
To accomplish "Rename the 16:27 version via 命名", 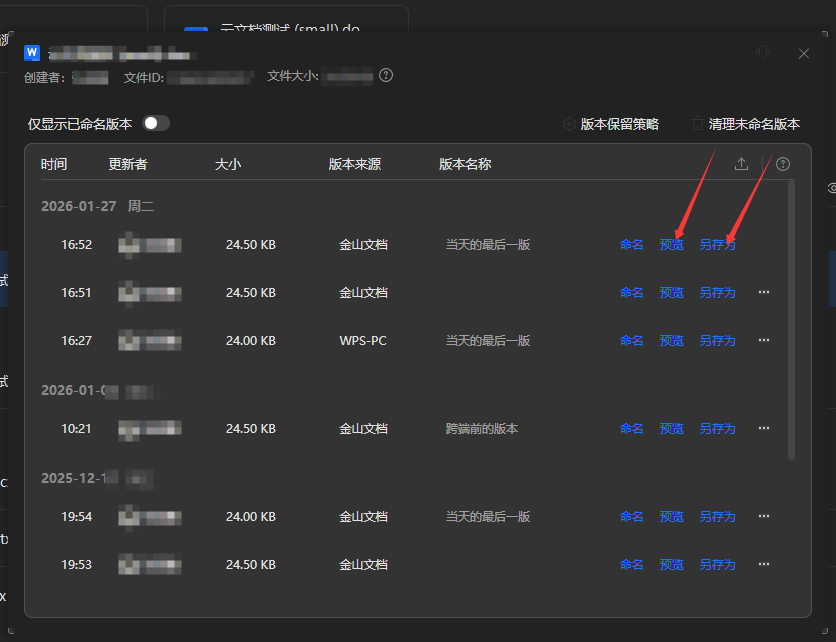I will [x=631, y=340].
